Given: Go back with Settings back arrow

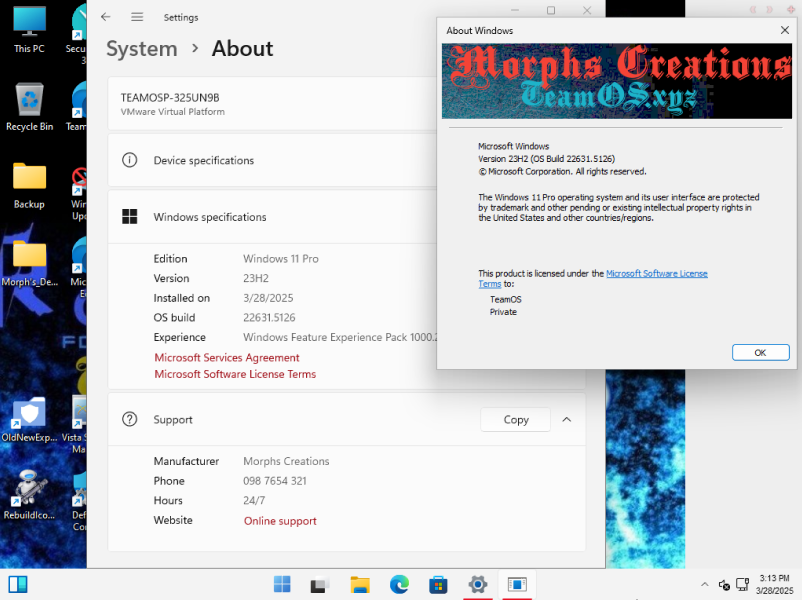Looking at the screenshot, I should (105, 17).
